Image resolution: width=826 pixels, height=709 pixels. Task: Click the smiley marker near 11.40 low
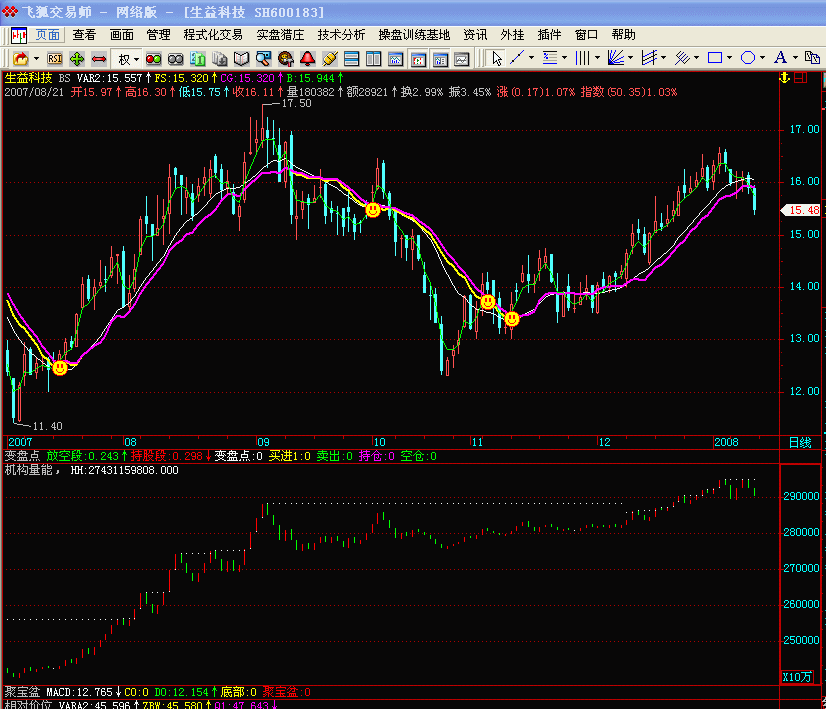(x=60, y=368)
